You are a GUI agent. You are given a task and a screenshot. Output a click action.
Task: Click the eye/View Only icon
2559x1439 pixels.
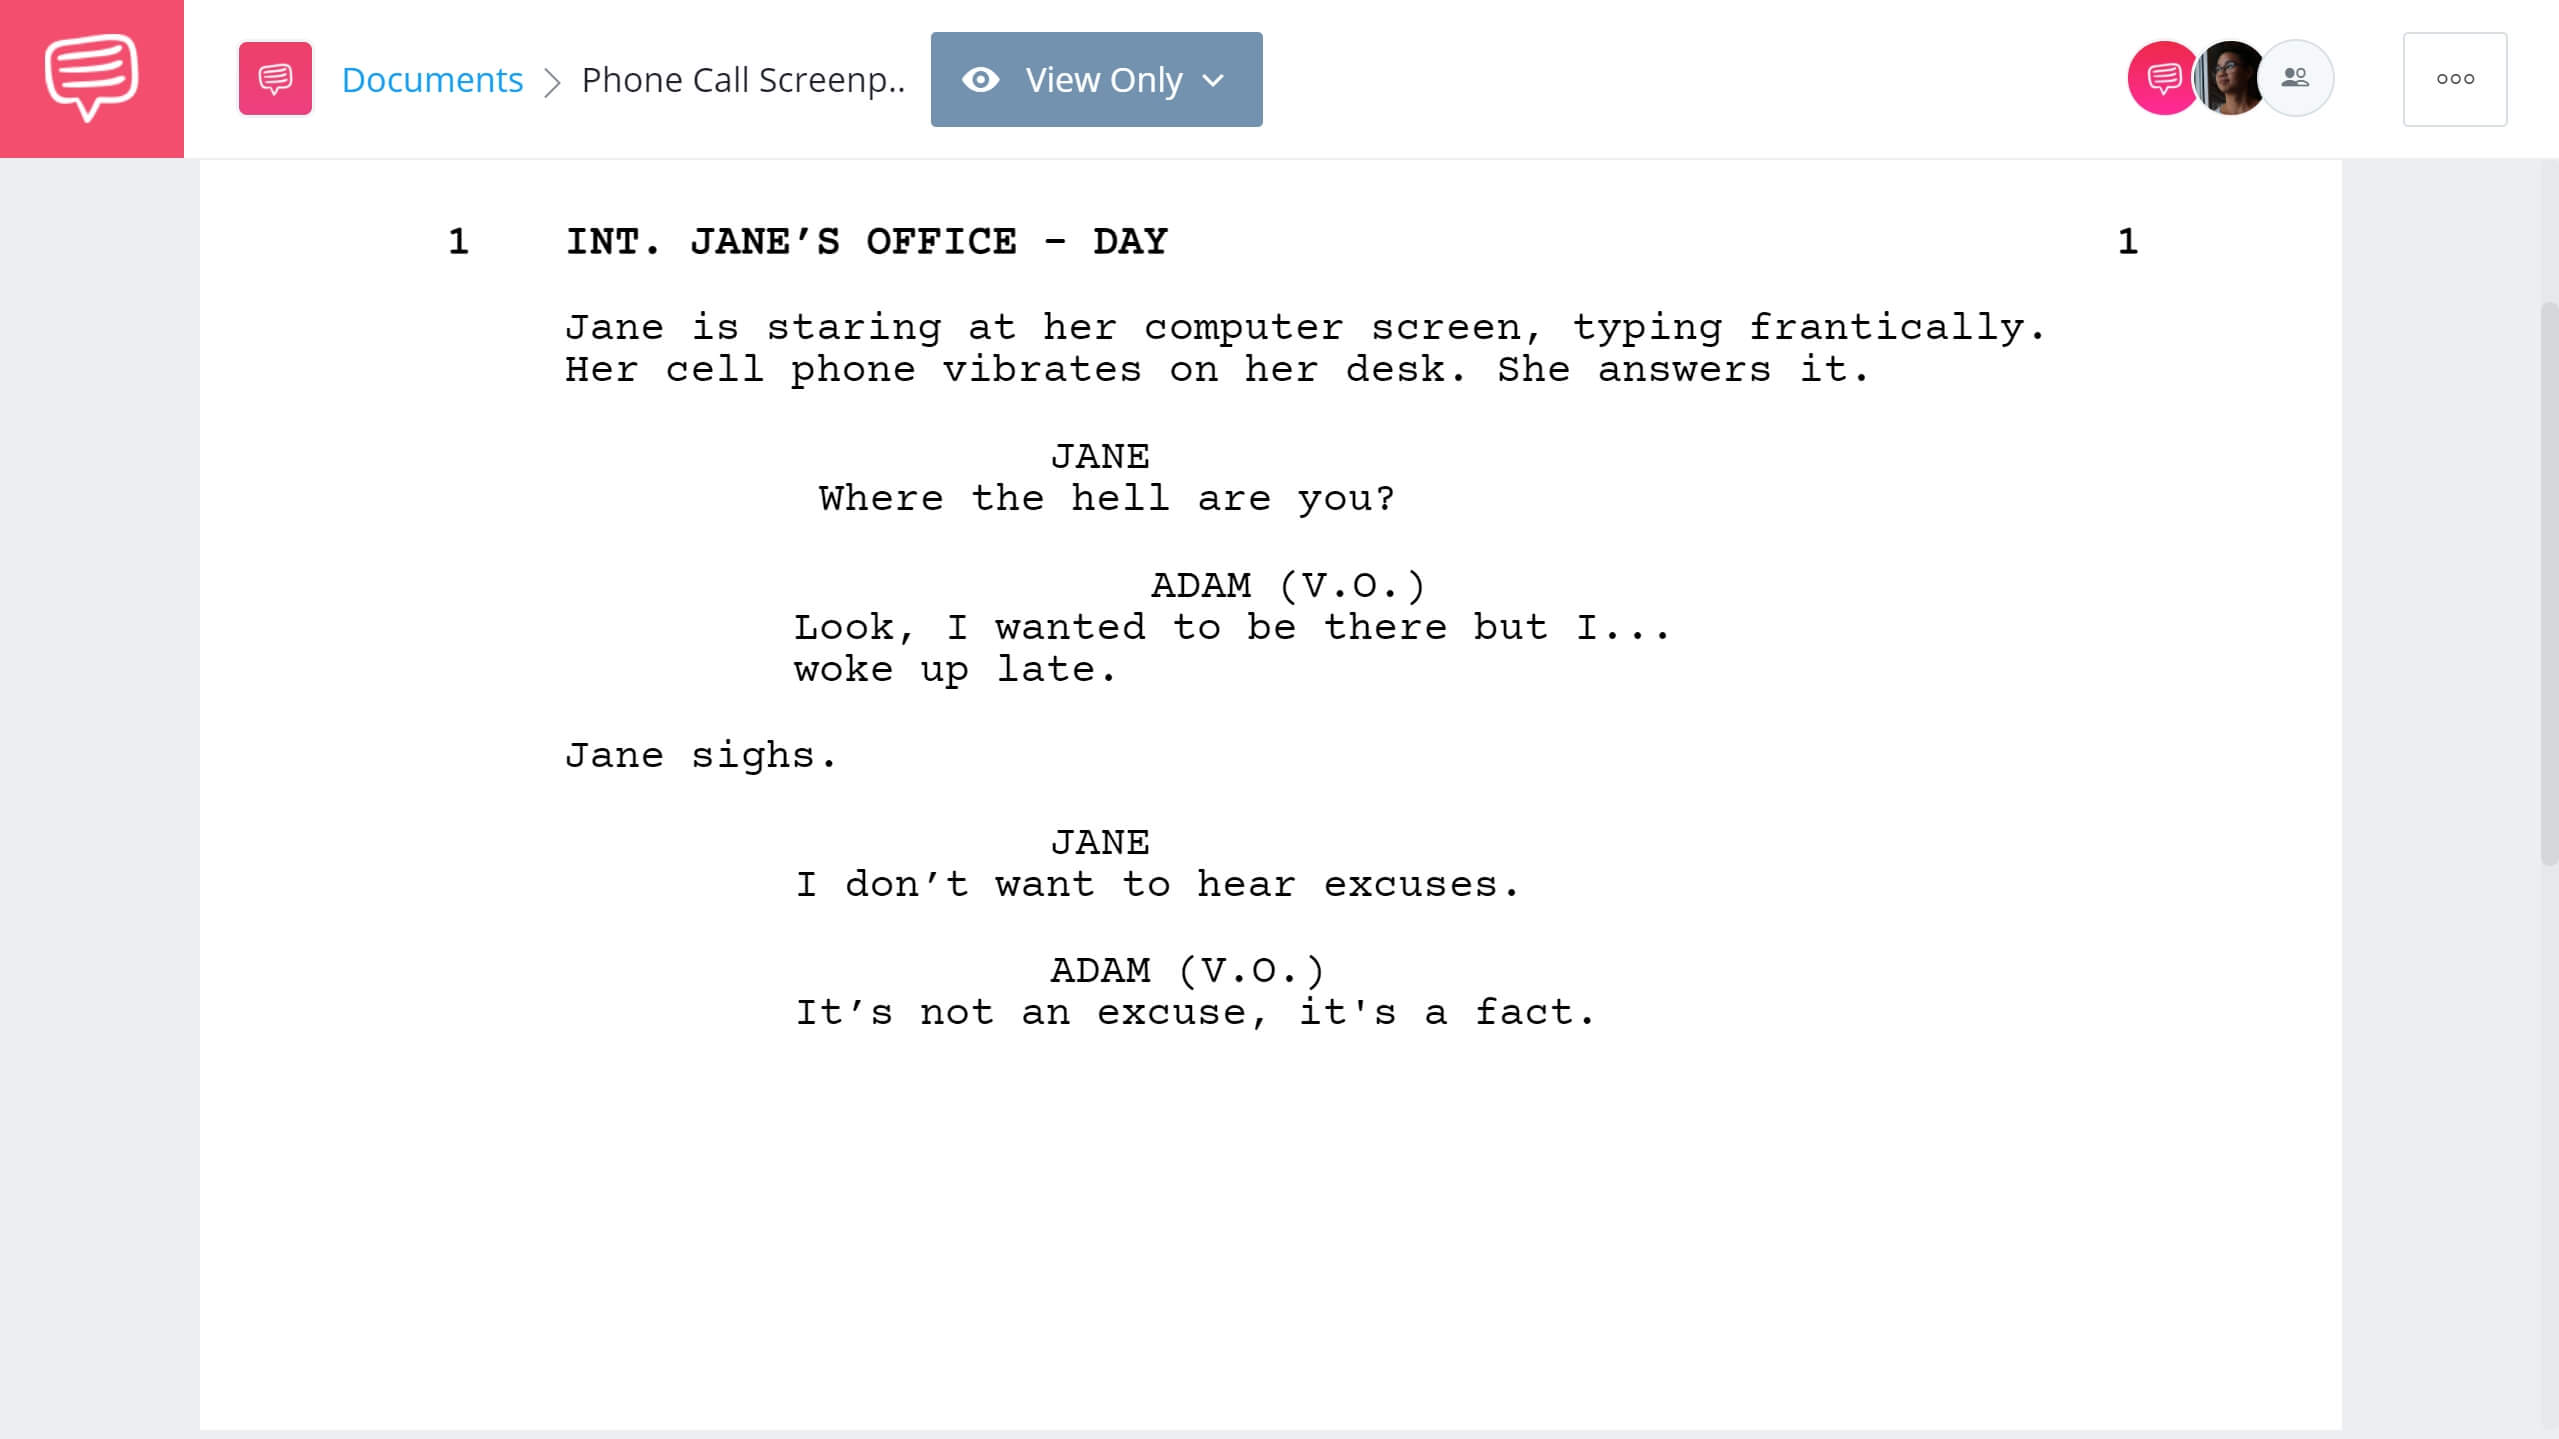[981, 79]
